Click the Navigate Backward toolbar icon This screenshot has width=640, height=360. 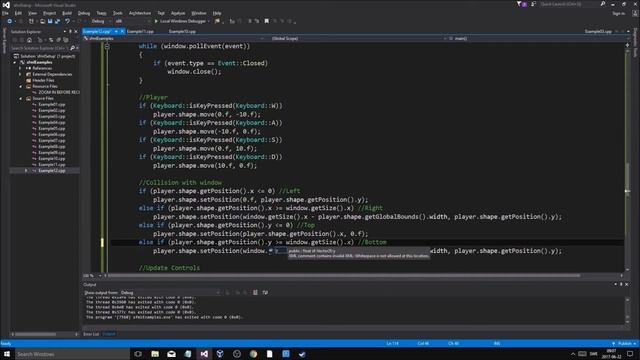tap(9, 21)
